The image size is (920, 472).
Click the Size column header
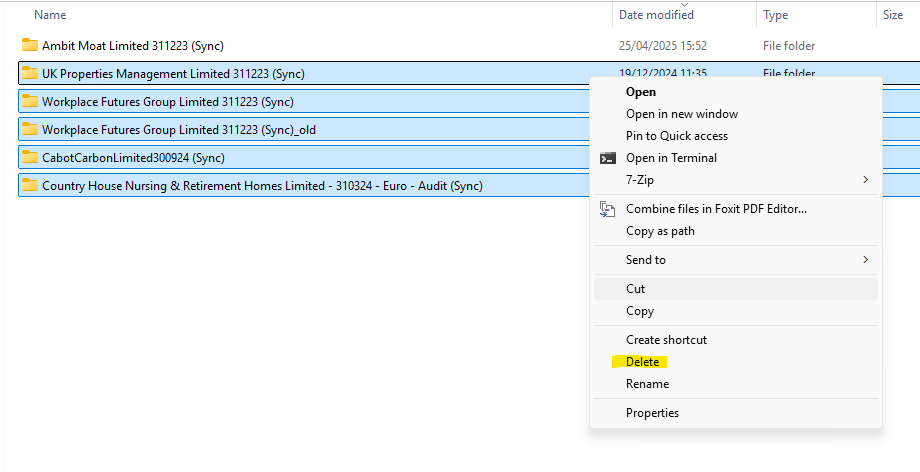[892, 15]
